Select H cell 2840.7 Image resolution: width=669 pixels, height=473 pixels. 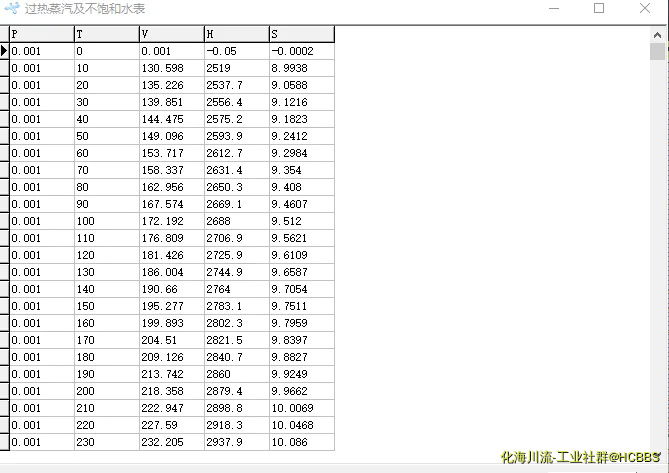(x=237, y=357)
